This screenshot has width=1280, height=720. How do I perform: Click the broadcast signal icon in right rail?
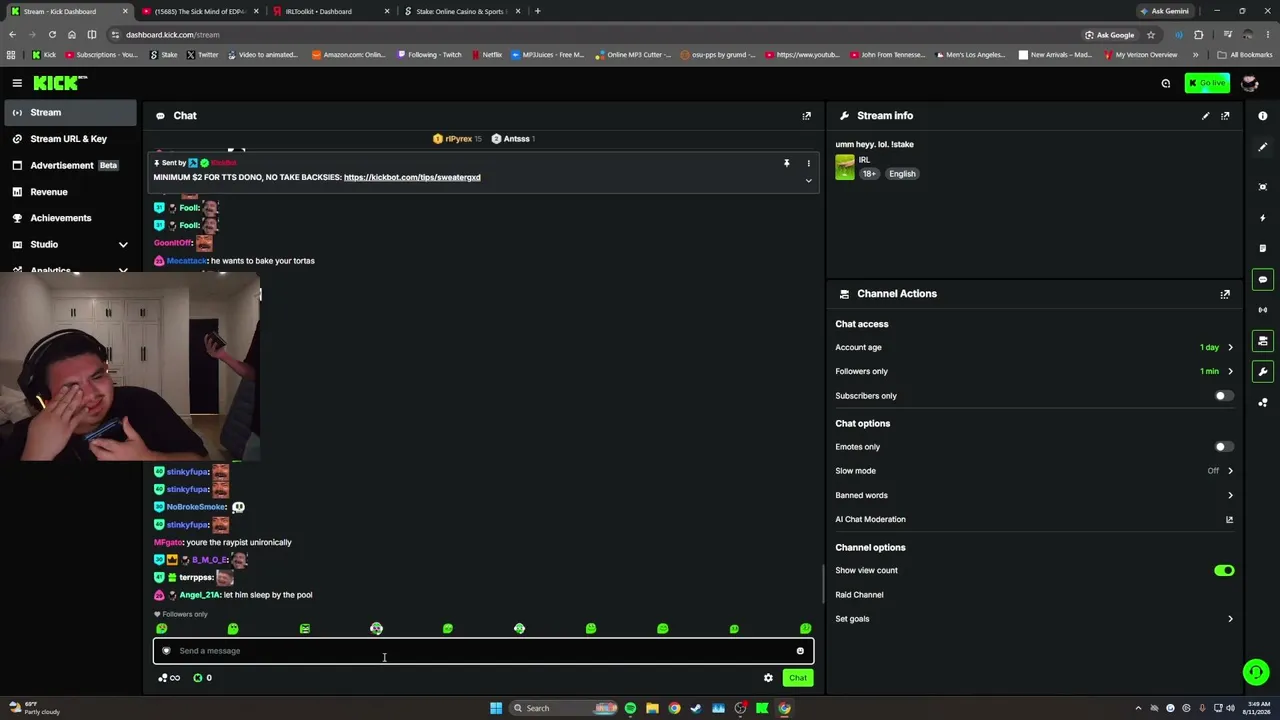click(x=1263, y=310)
